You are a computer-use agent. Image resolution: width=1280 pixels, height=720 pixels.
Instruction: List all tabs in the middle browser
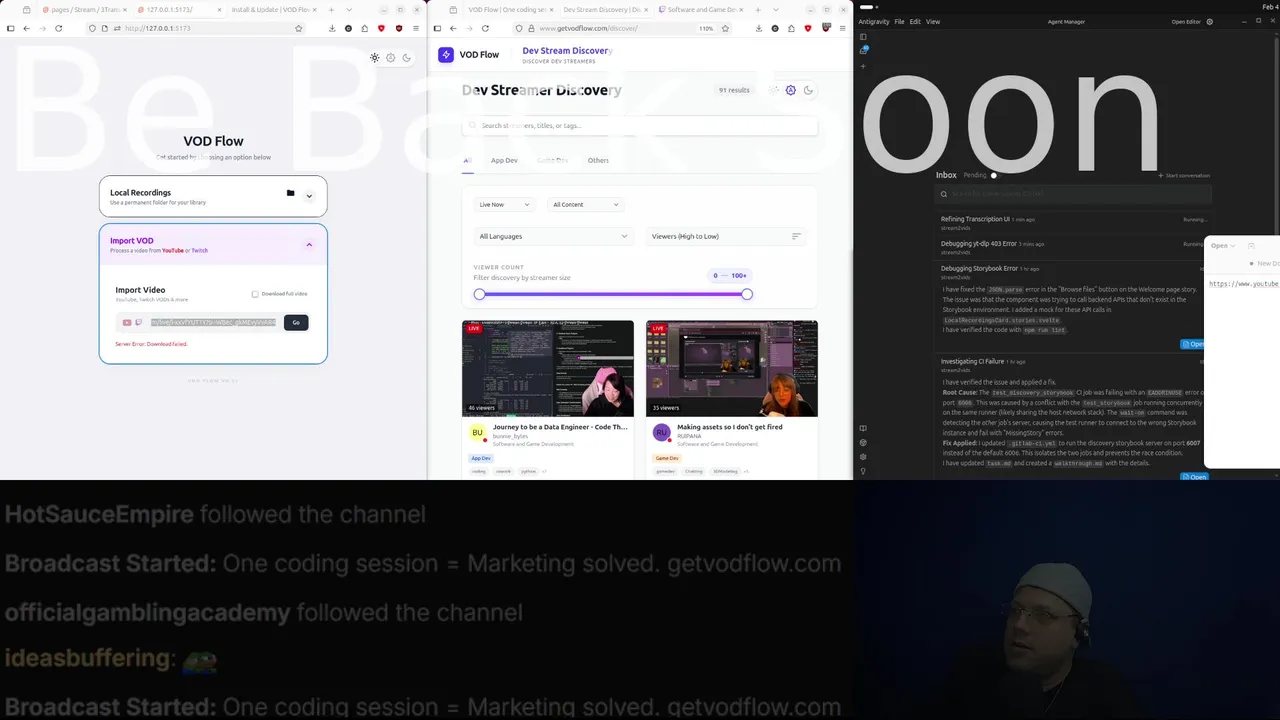[776, 9]
